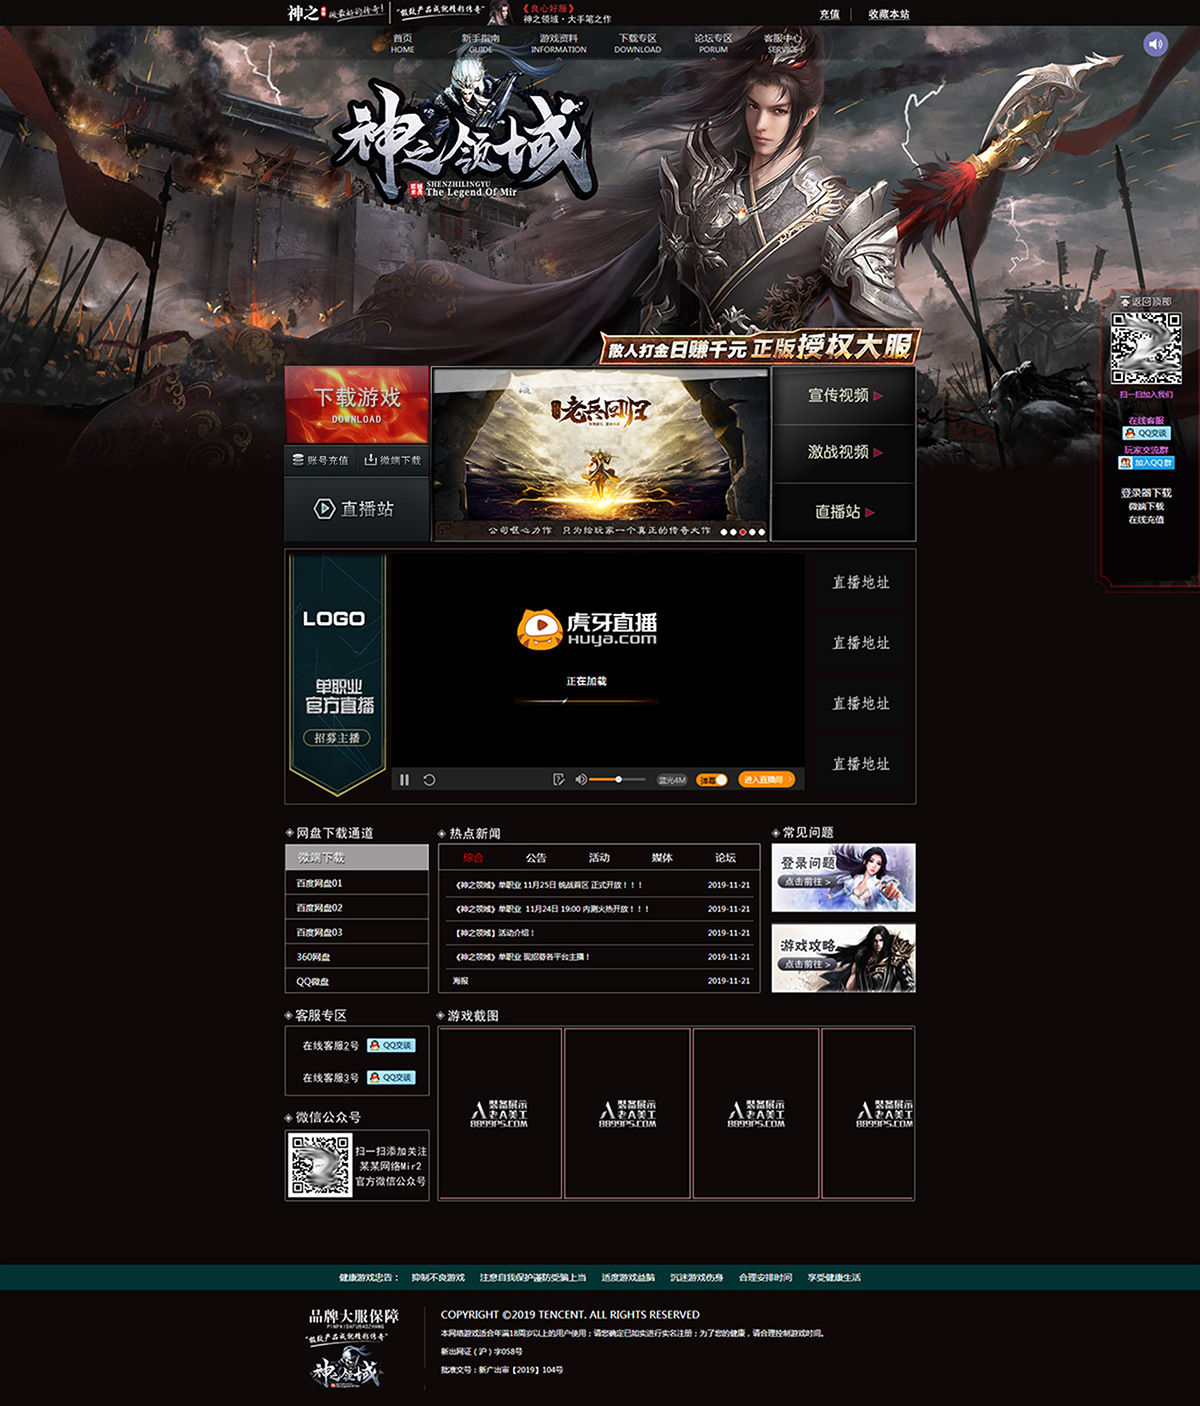This screenshot has height=1406, width=1200.
Task: Click the 微信公众号 QR code
Action: (x=320, y=1165)
